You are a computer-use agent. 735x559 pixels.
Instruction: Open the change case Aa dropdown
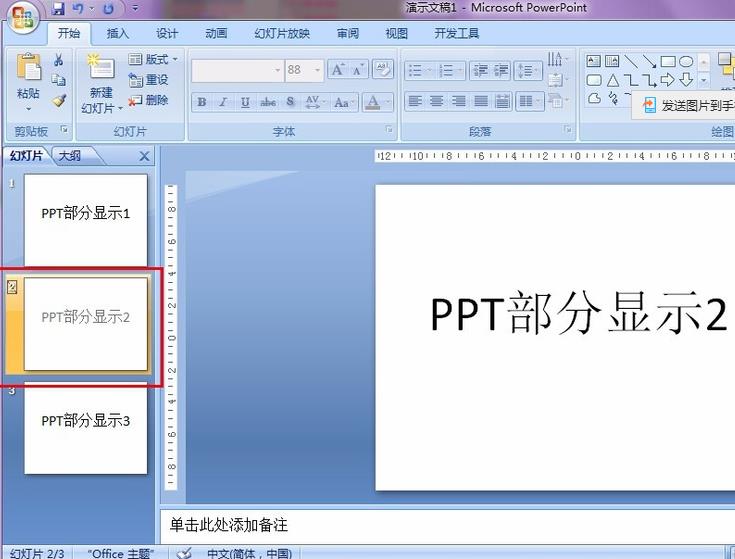pyautogui.click(x=344, y=102)
